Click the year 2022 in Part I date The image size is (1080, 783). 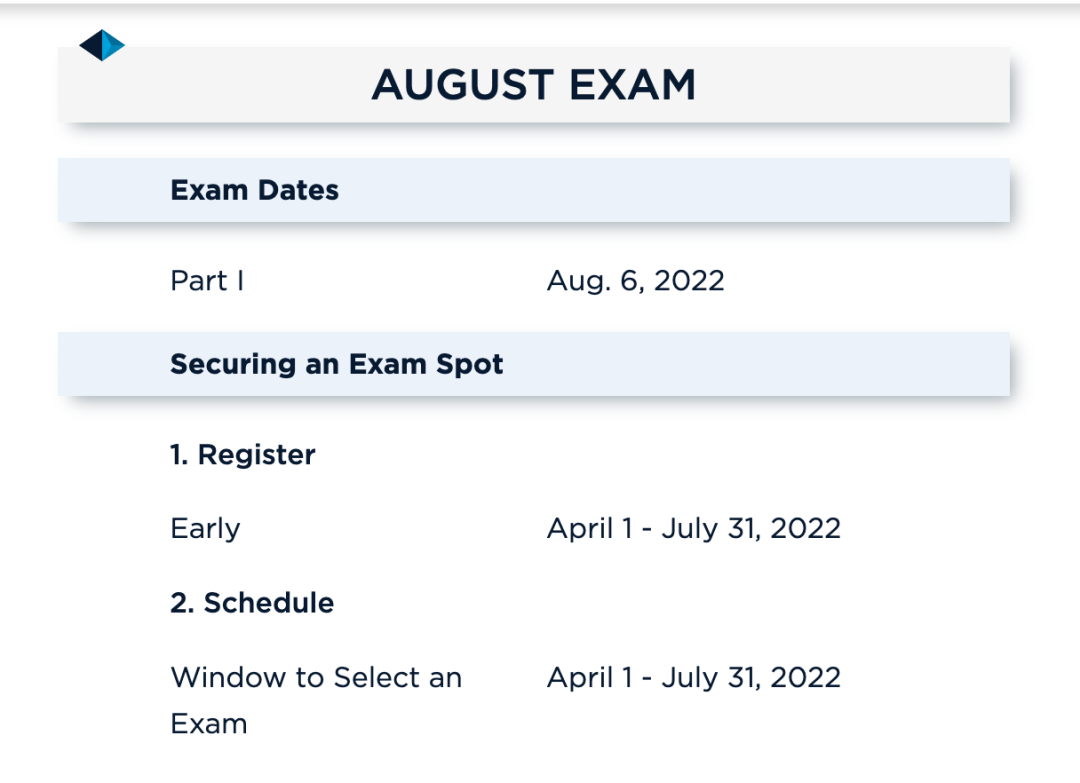[688, 281]
